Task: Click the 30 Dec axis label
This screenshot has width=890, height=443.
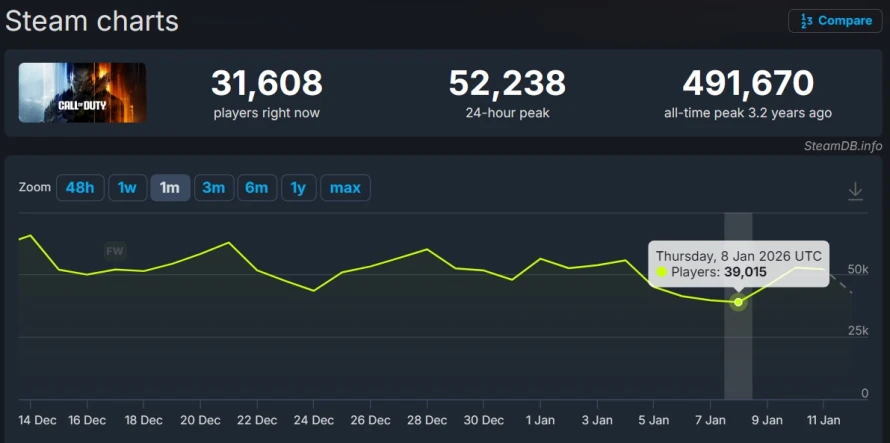Action: point(484,420)
